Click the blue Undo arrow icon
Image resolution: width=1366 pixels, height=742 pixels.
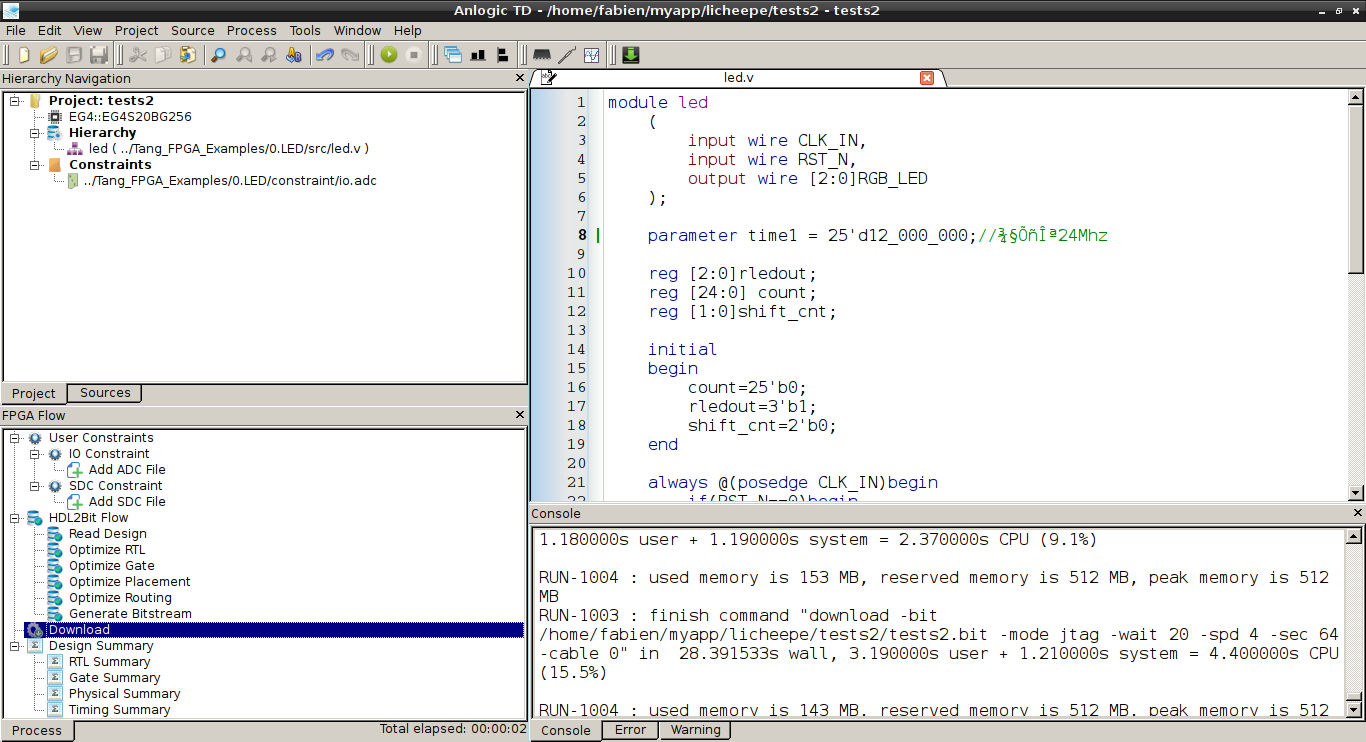324,55
